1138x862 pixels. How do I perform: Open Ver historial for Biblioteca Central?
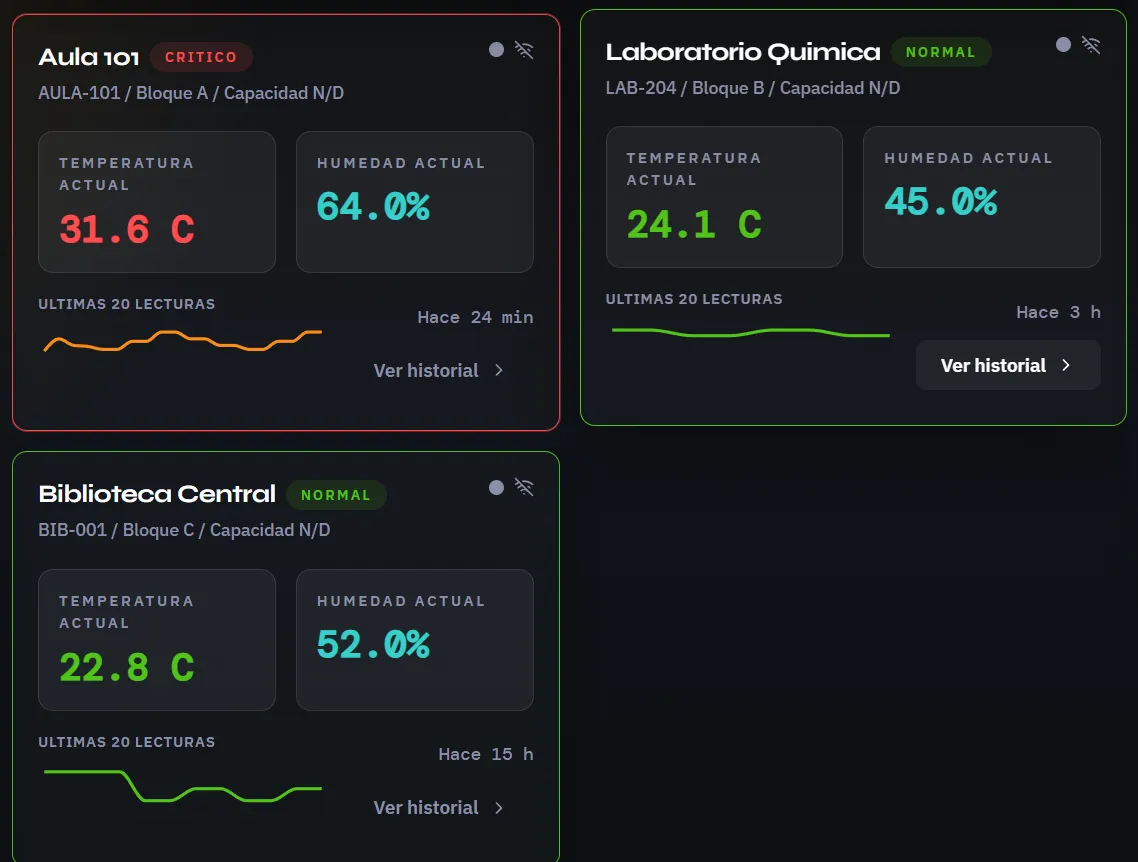tap(438, 808)
